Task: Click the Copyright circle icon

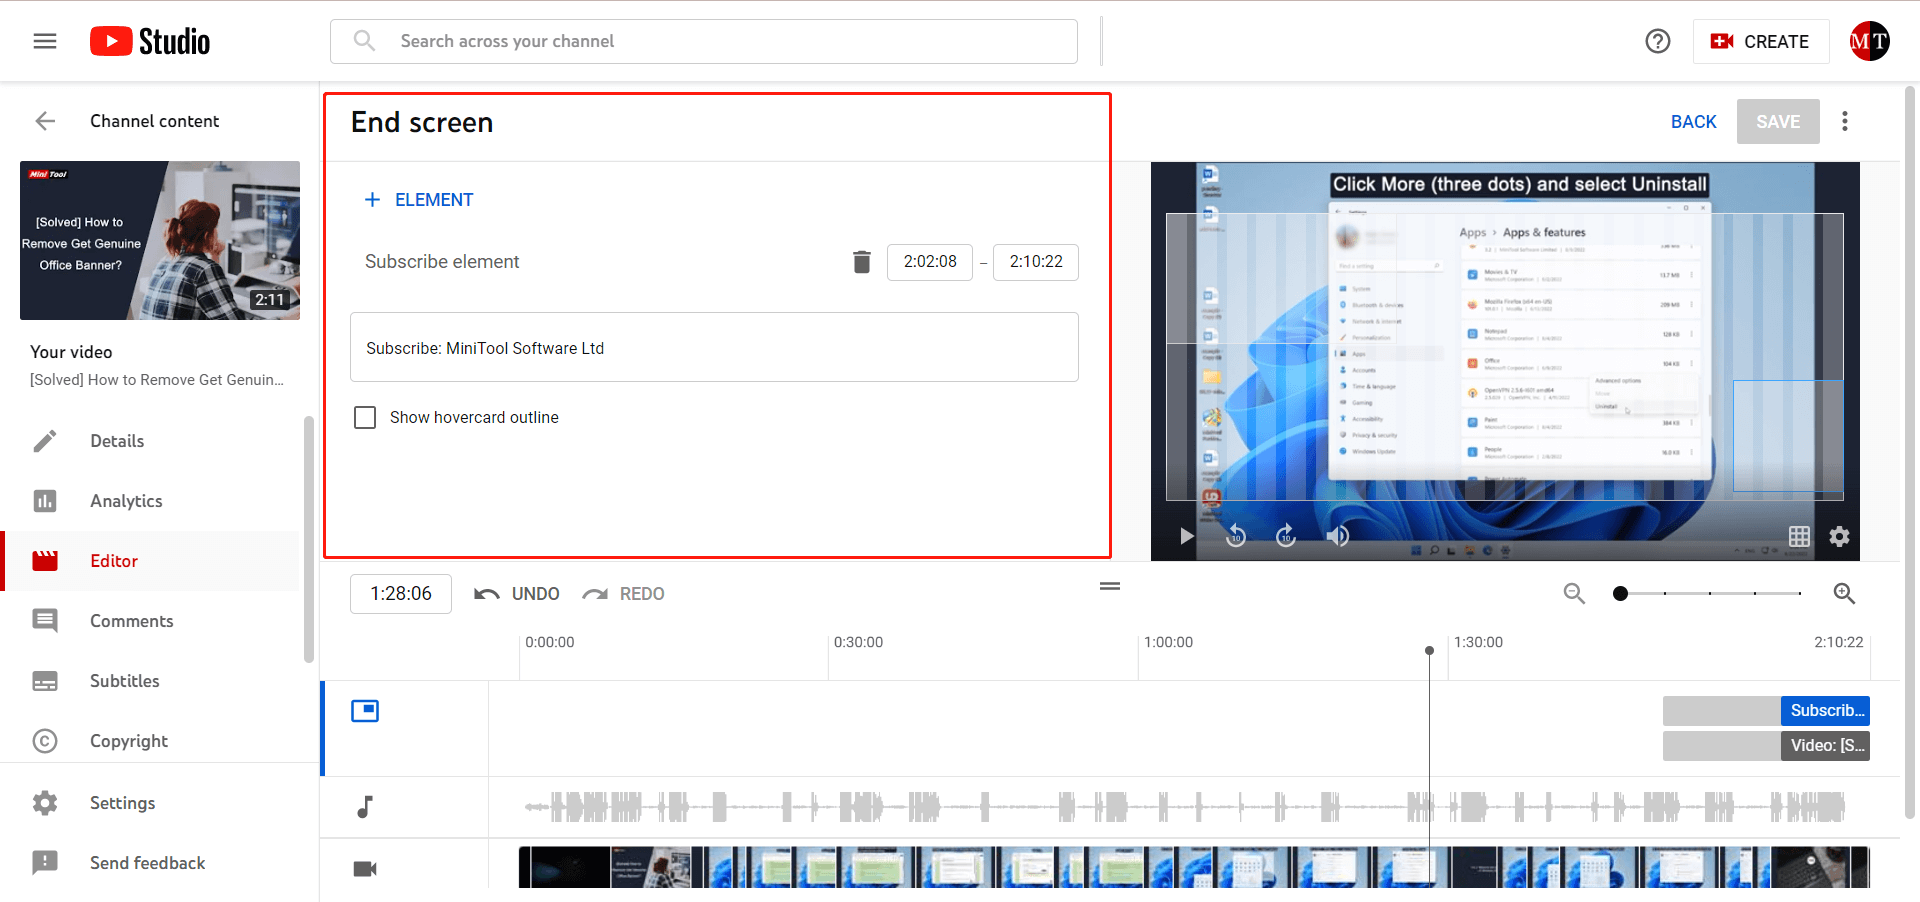Action: click(45, 741)
